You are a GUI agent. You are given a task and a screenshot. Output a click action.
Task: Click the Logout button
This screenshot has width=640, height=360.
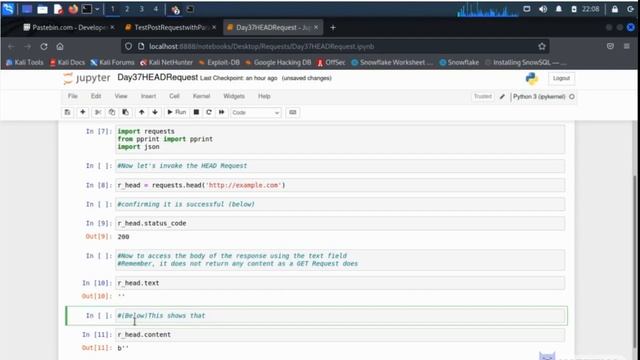[x=561, y=78]
